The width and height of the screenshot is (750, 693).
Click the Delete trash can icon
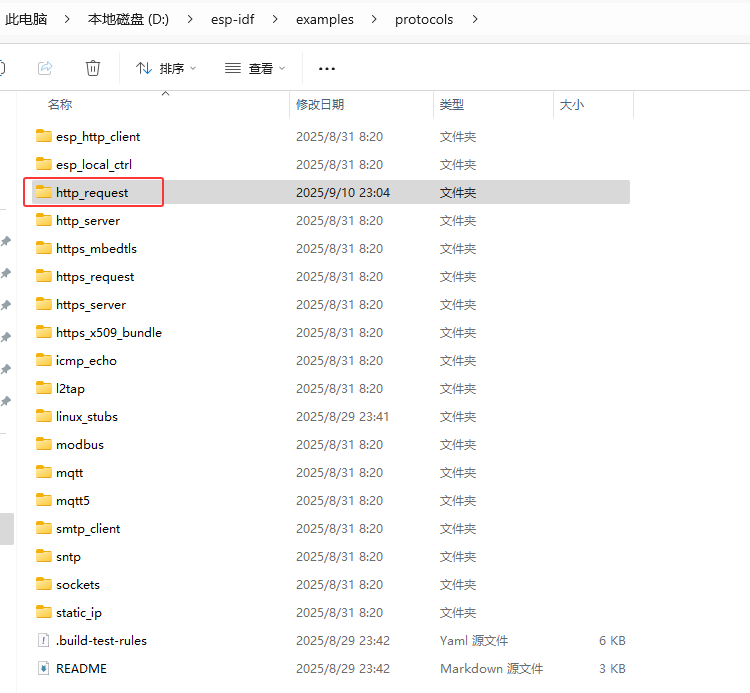point(93,68)
